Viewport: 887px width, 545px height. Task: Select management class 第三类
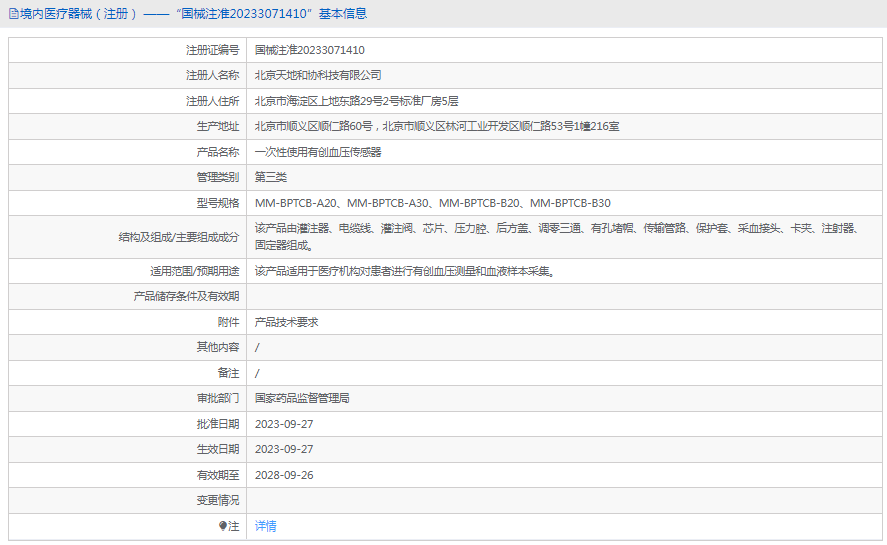tap(270, 177)
